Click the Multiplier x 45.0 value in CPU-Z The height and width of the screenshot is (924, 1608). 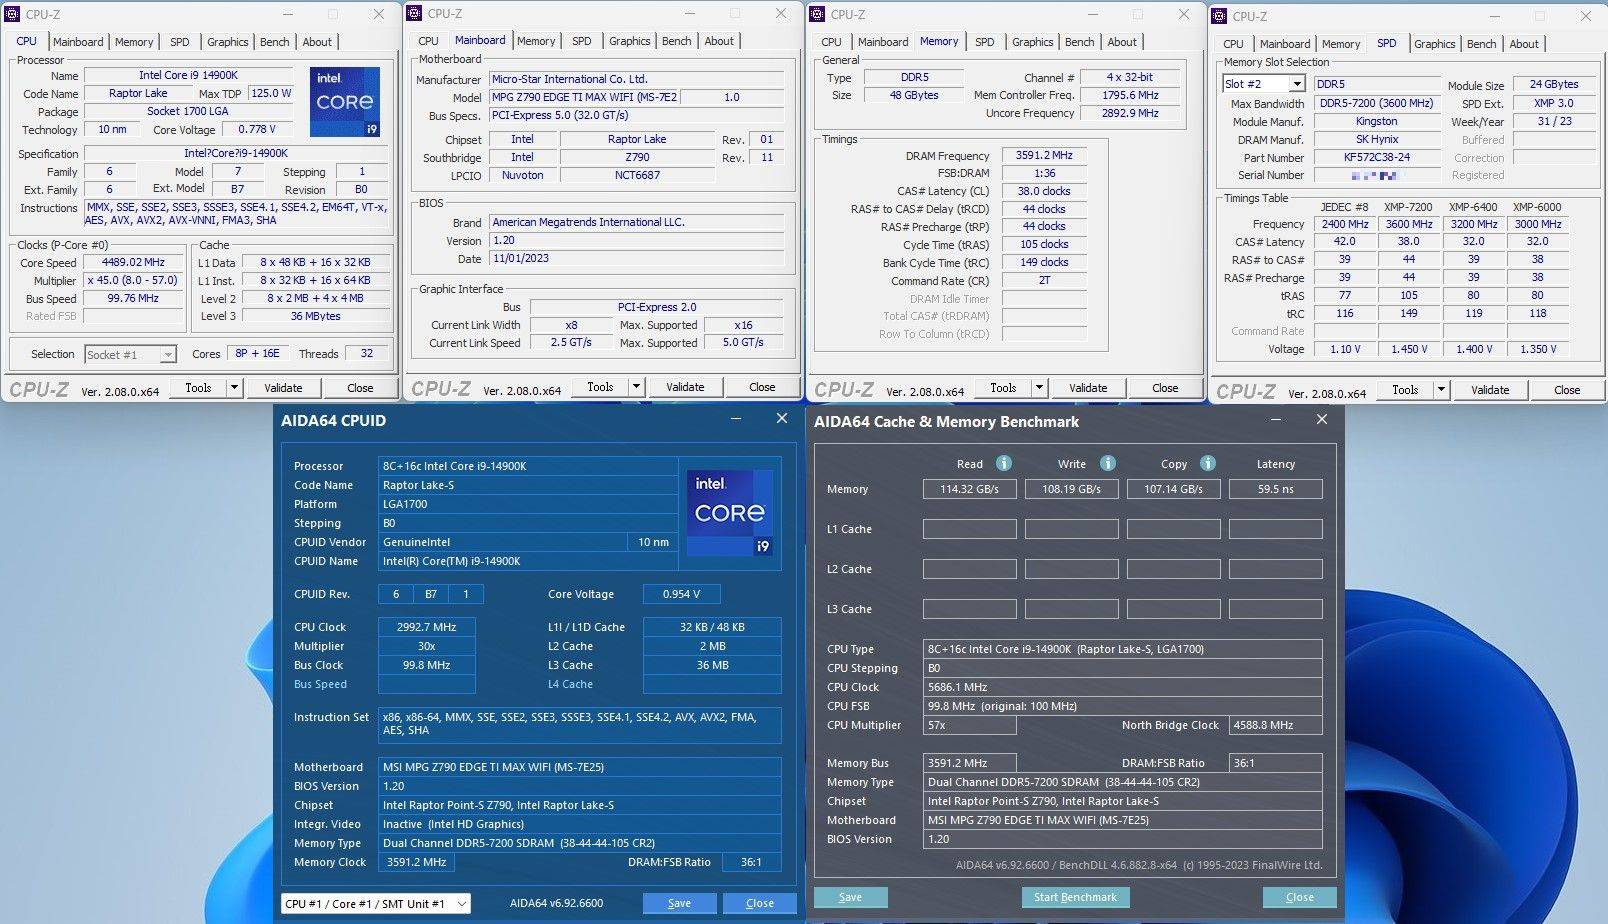(133, 281)
